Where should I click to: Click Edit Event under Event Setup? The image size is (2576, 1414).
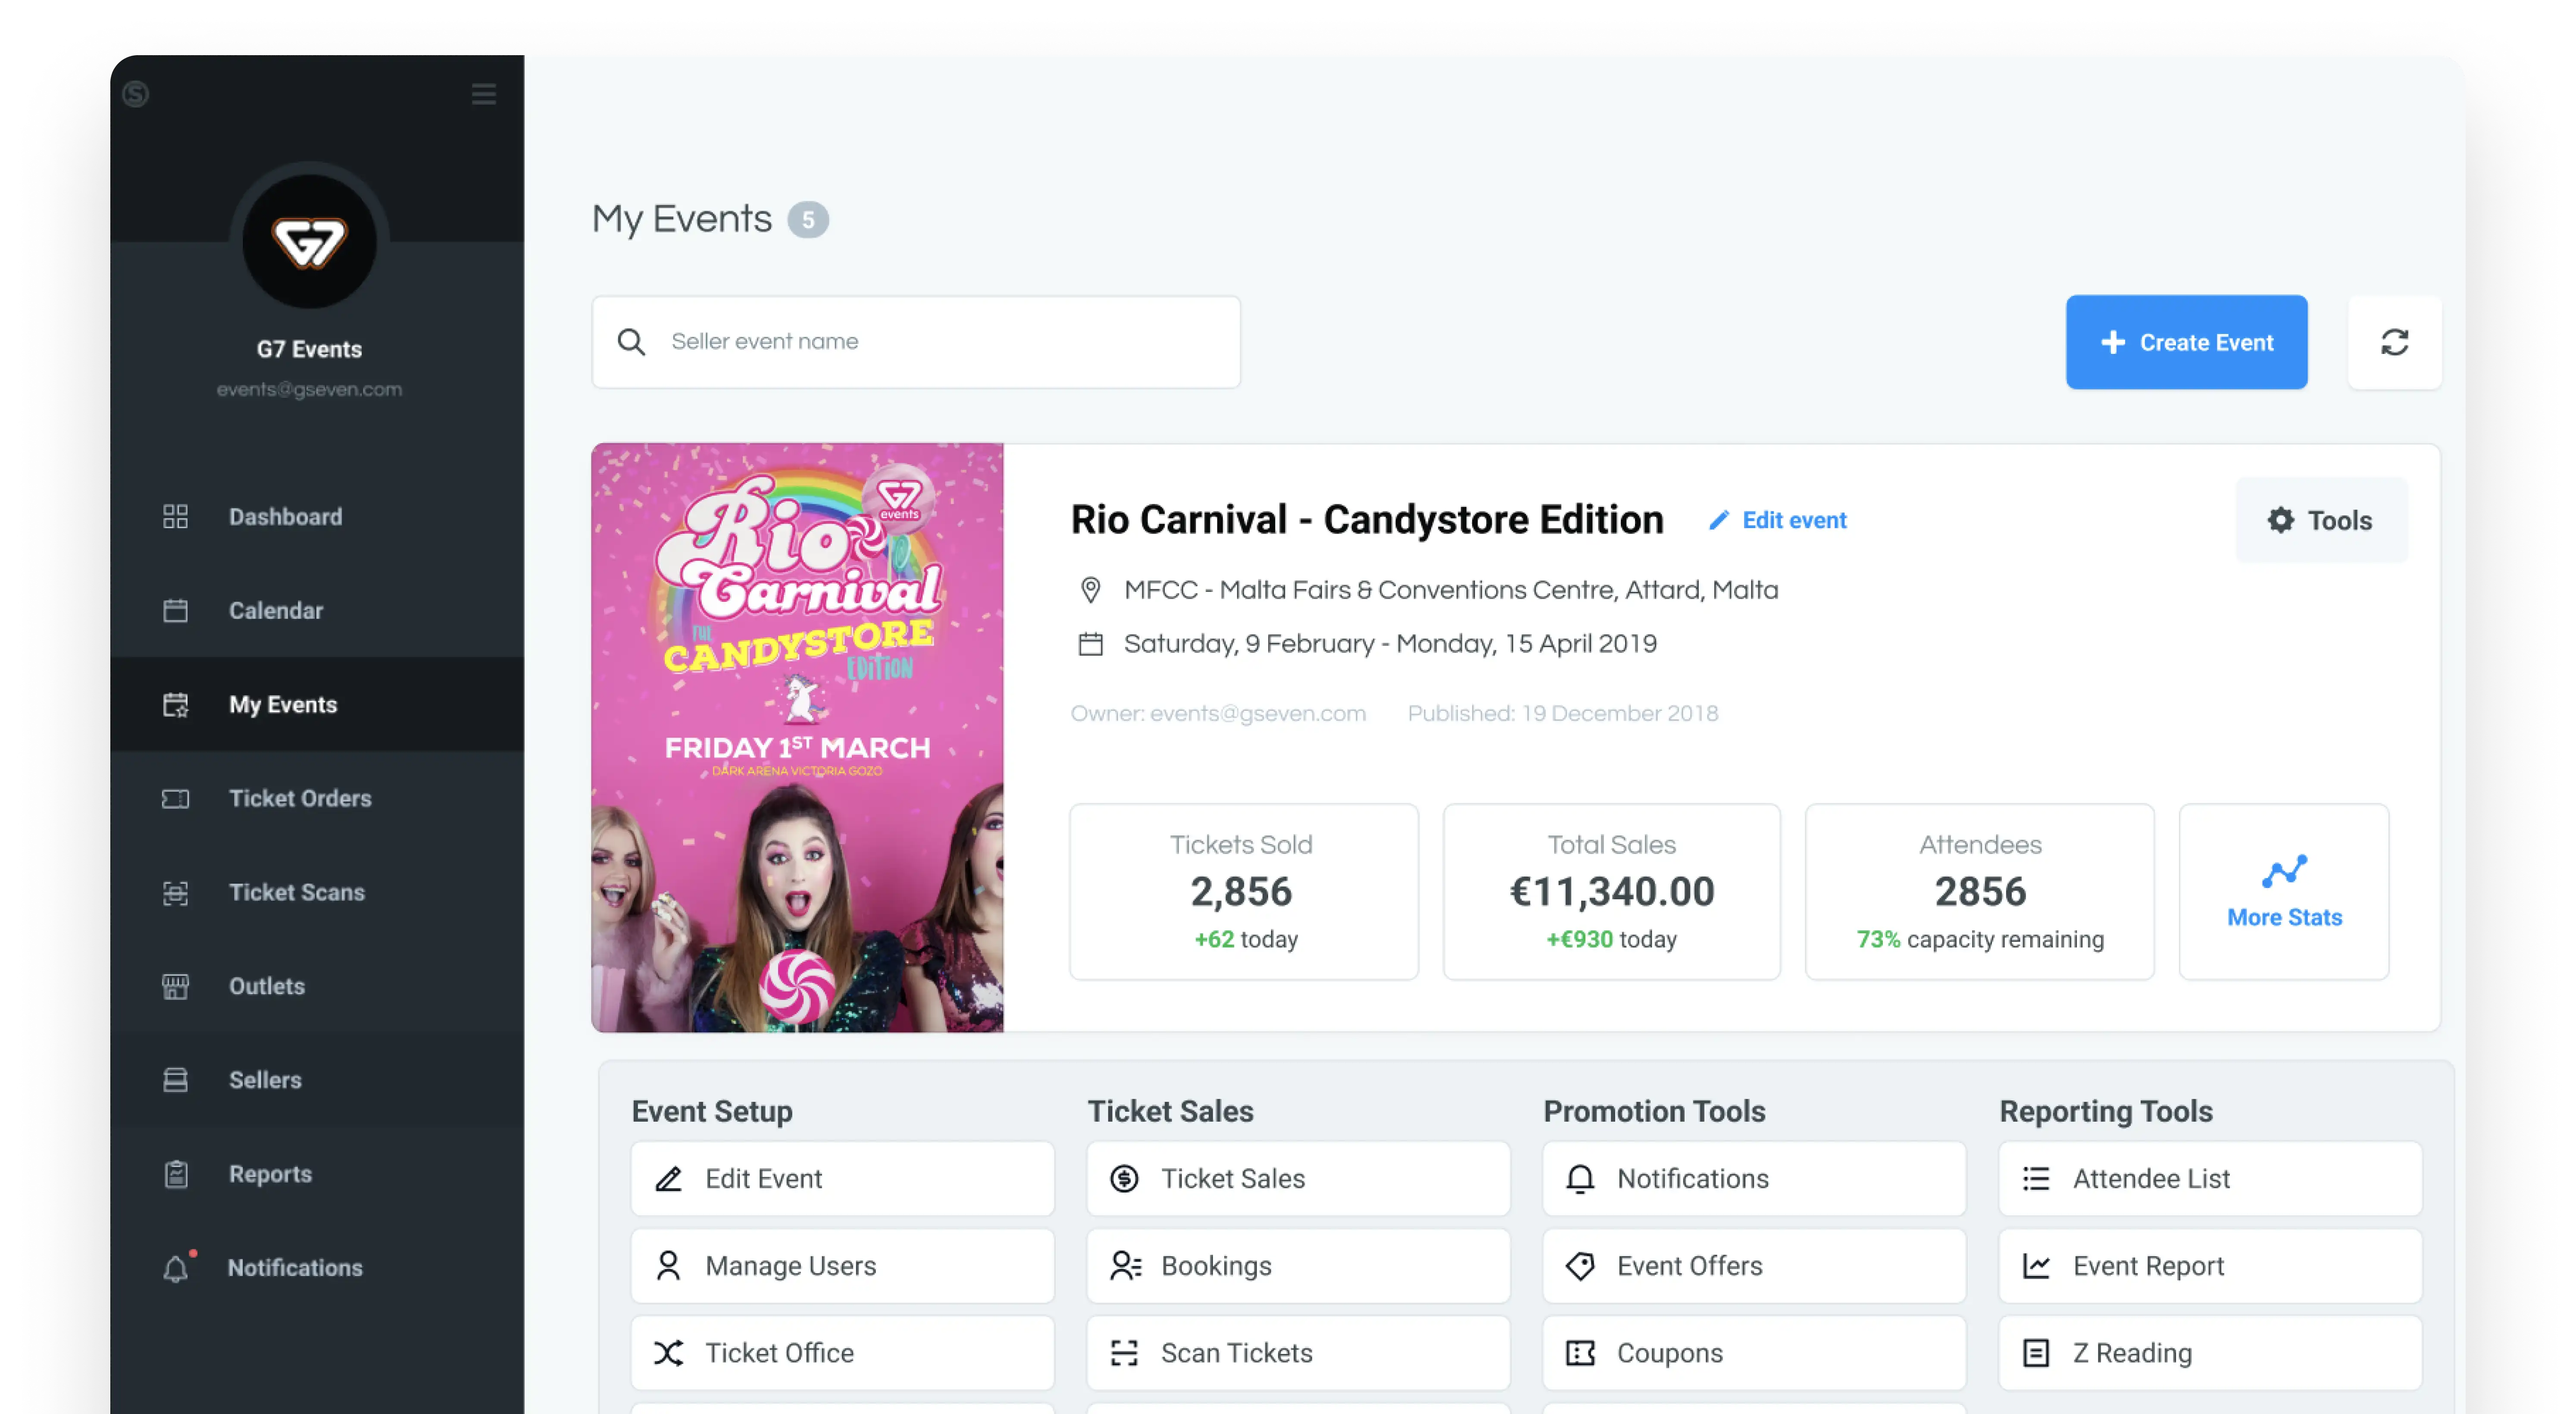[x=843, y=1179]
